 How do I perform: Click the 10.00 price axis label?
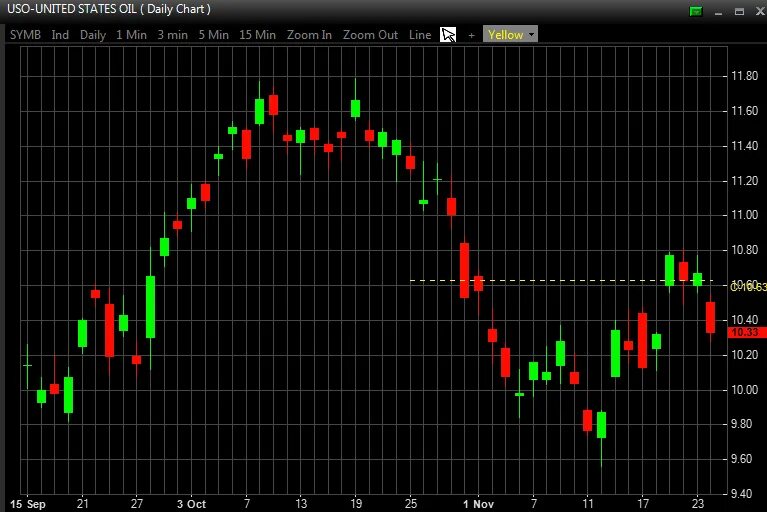pyautogui.click(x=744, y=390)
